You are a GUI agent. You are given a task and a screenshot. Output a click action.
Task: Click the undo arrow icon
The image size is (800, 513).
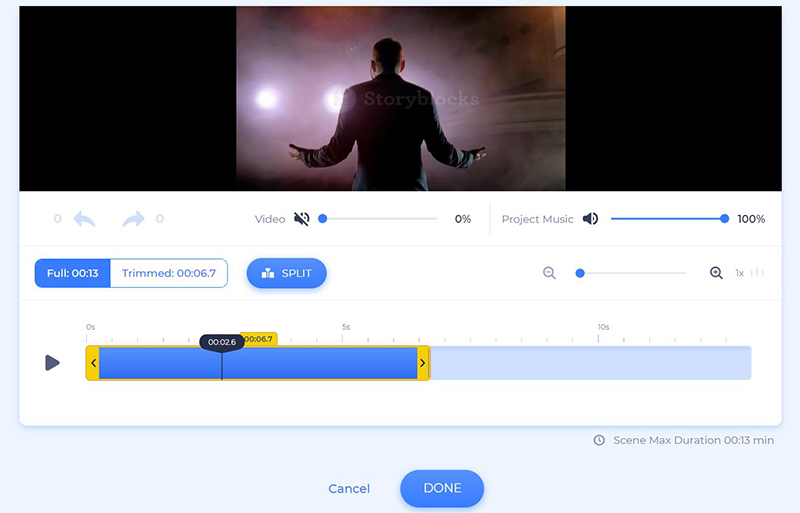[84, 219]
